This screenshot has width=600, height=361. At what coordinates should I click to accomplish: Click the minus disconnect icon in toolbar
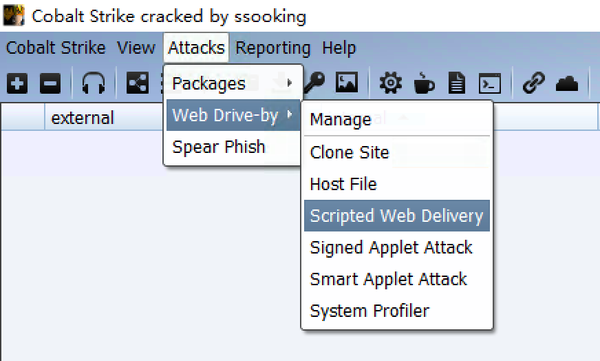(x=50, y=83)
